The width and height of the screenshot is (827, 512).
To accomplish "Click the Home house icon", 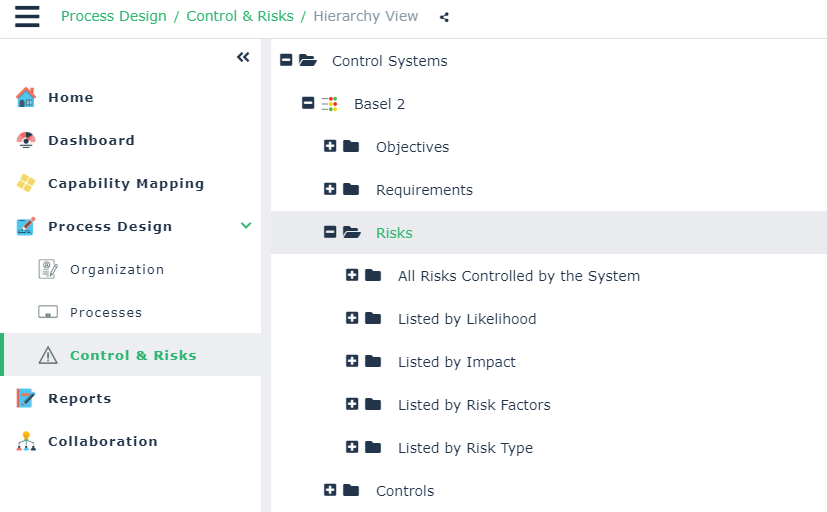I will (x=26, y=98).
